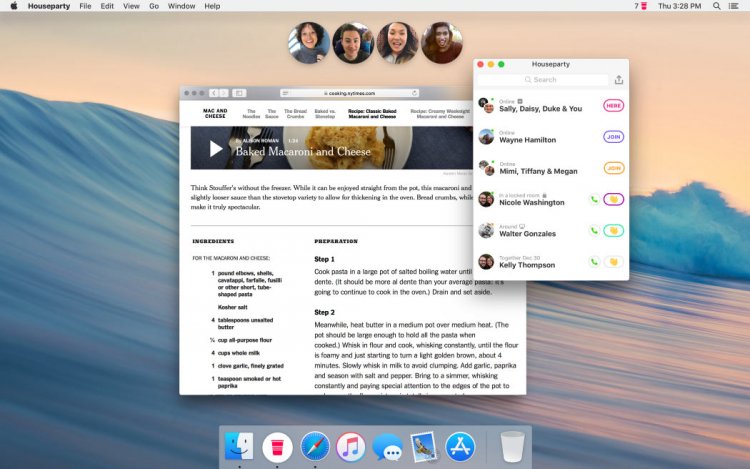750x469 pixels.
Task: Select Kelly Thompson's avatar
Action: point(486,262)
